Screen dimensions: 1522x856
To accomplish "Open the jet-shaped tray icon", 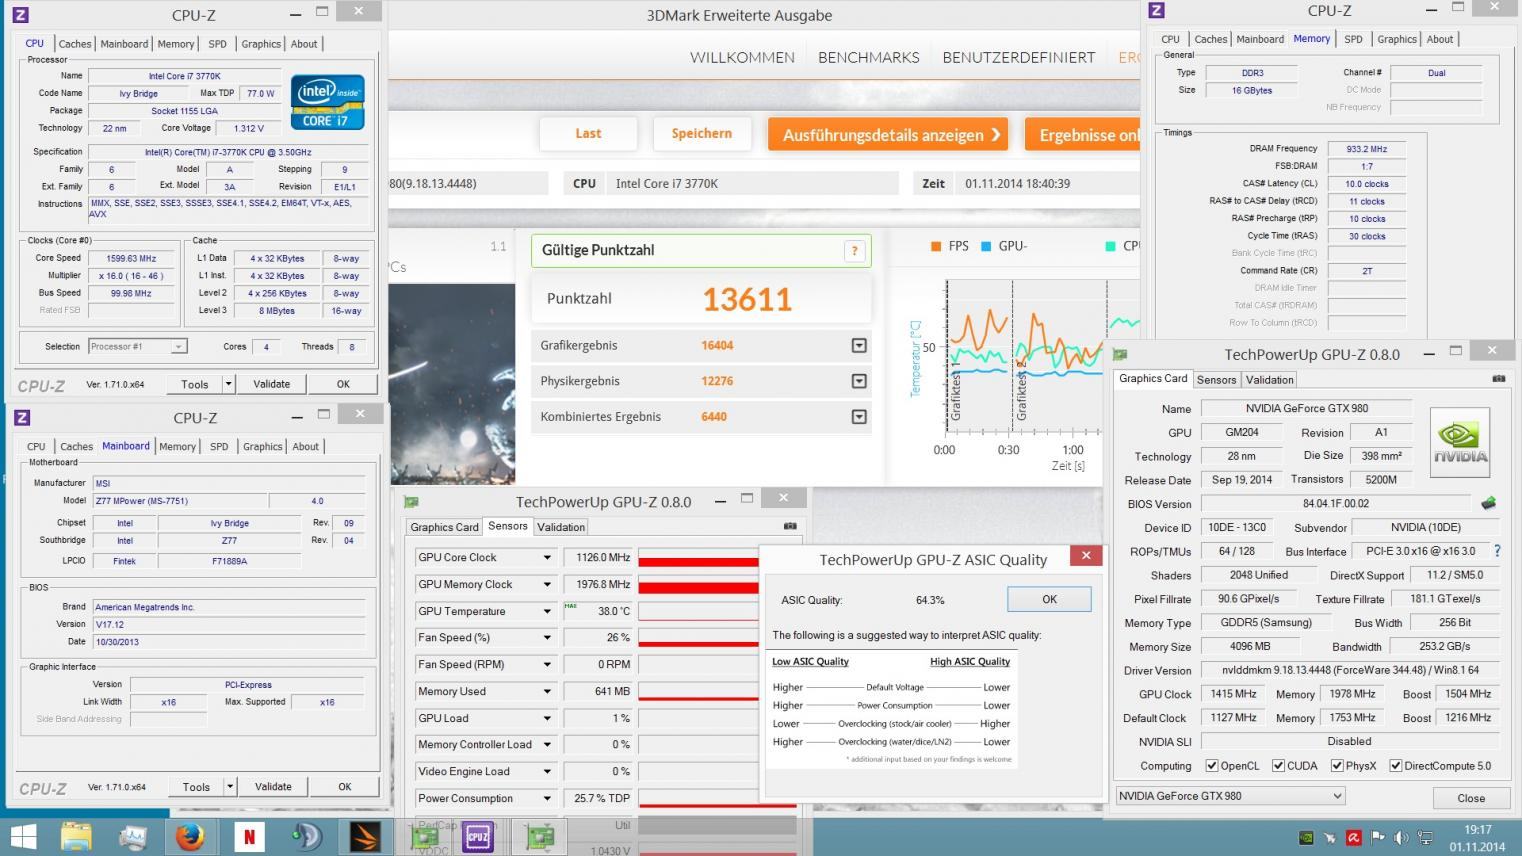I will point(1329,838).
